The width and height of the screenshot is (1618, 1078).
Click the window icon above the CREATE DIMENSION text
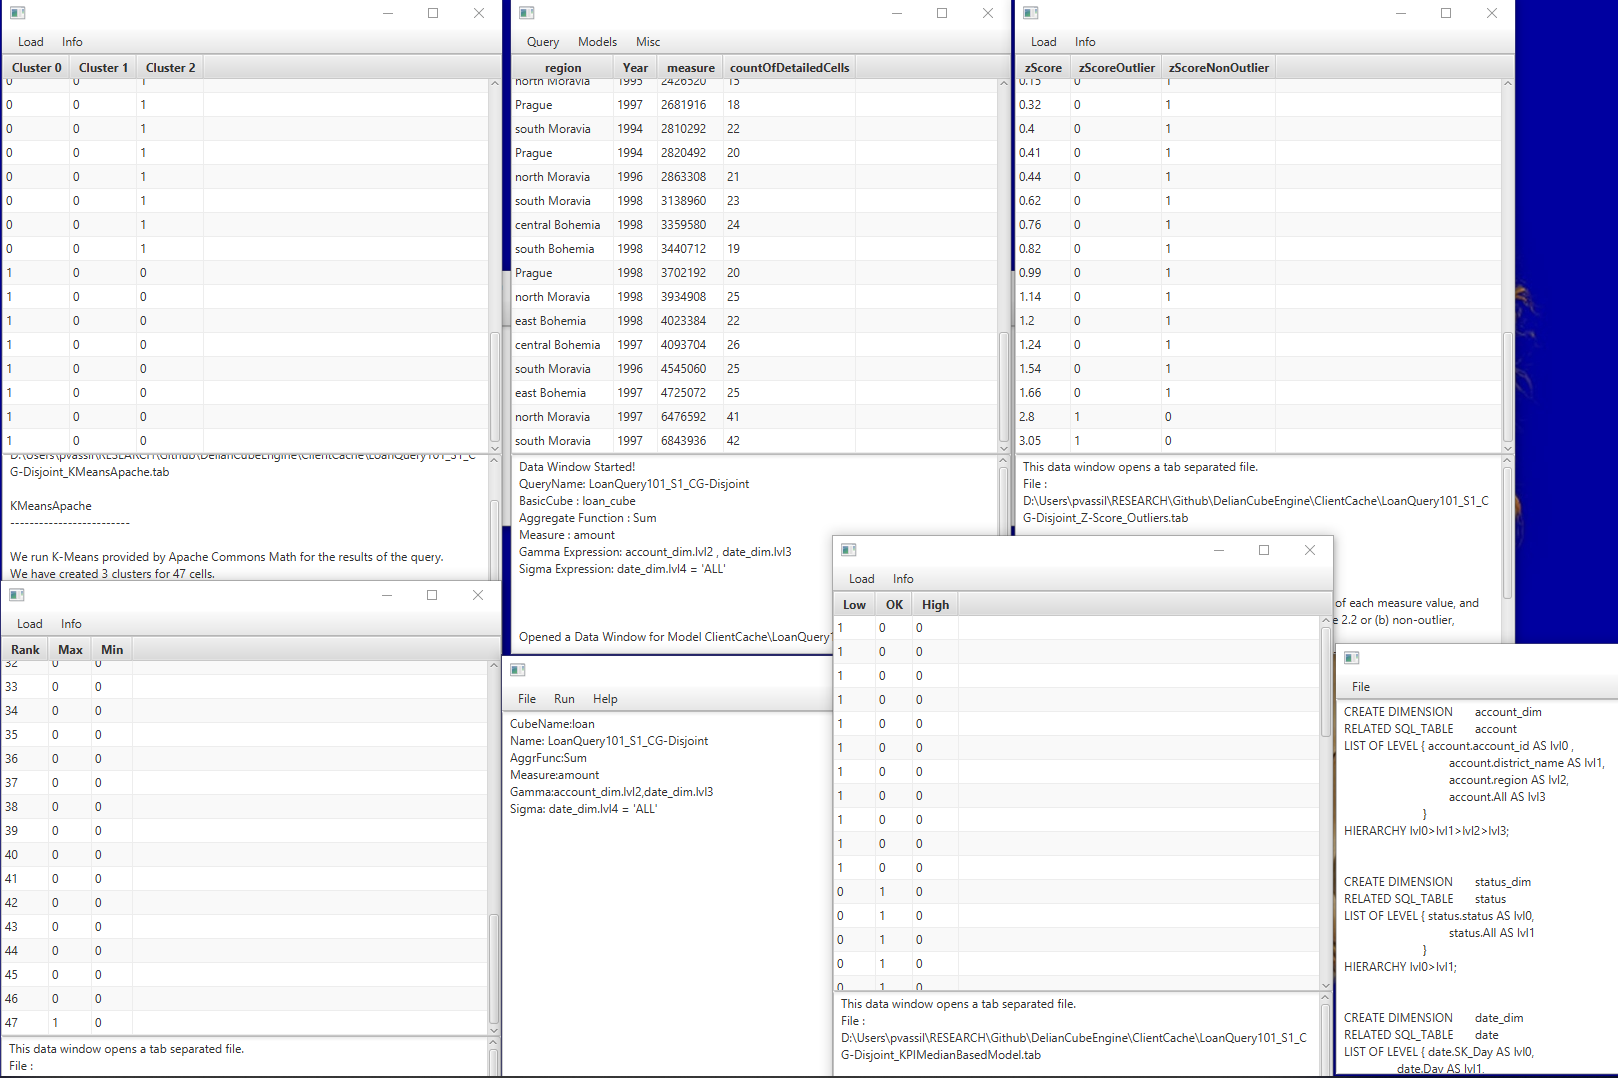pyautogui.click(x=1351, y=658)
